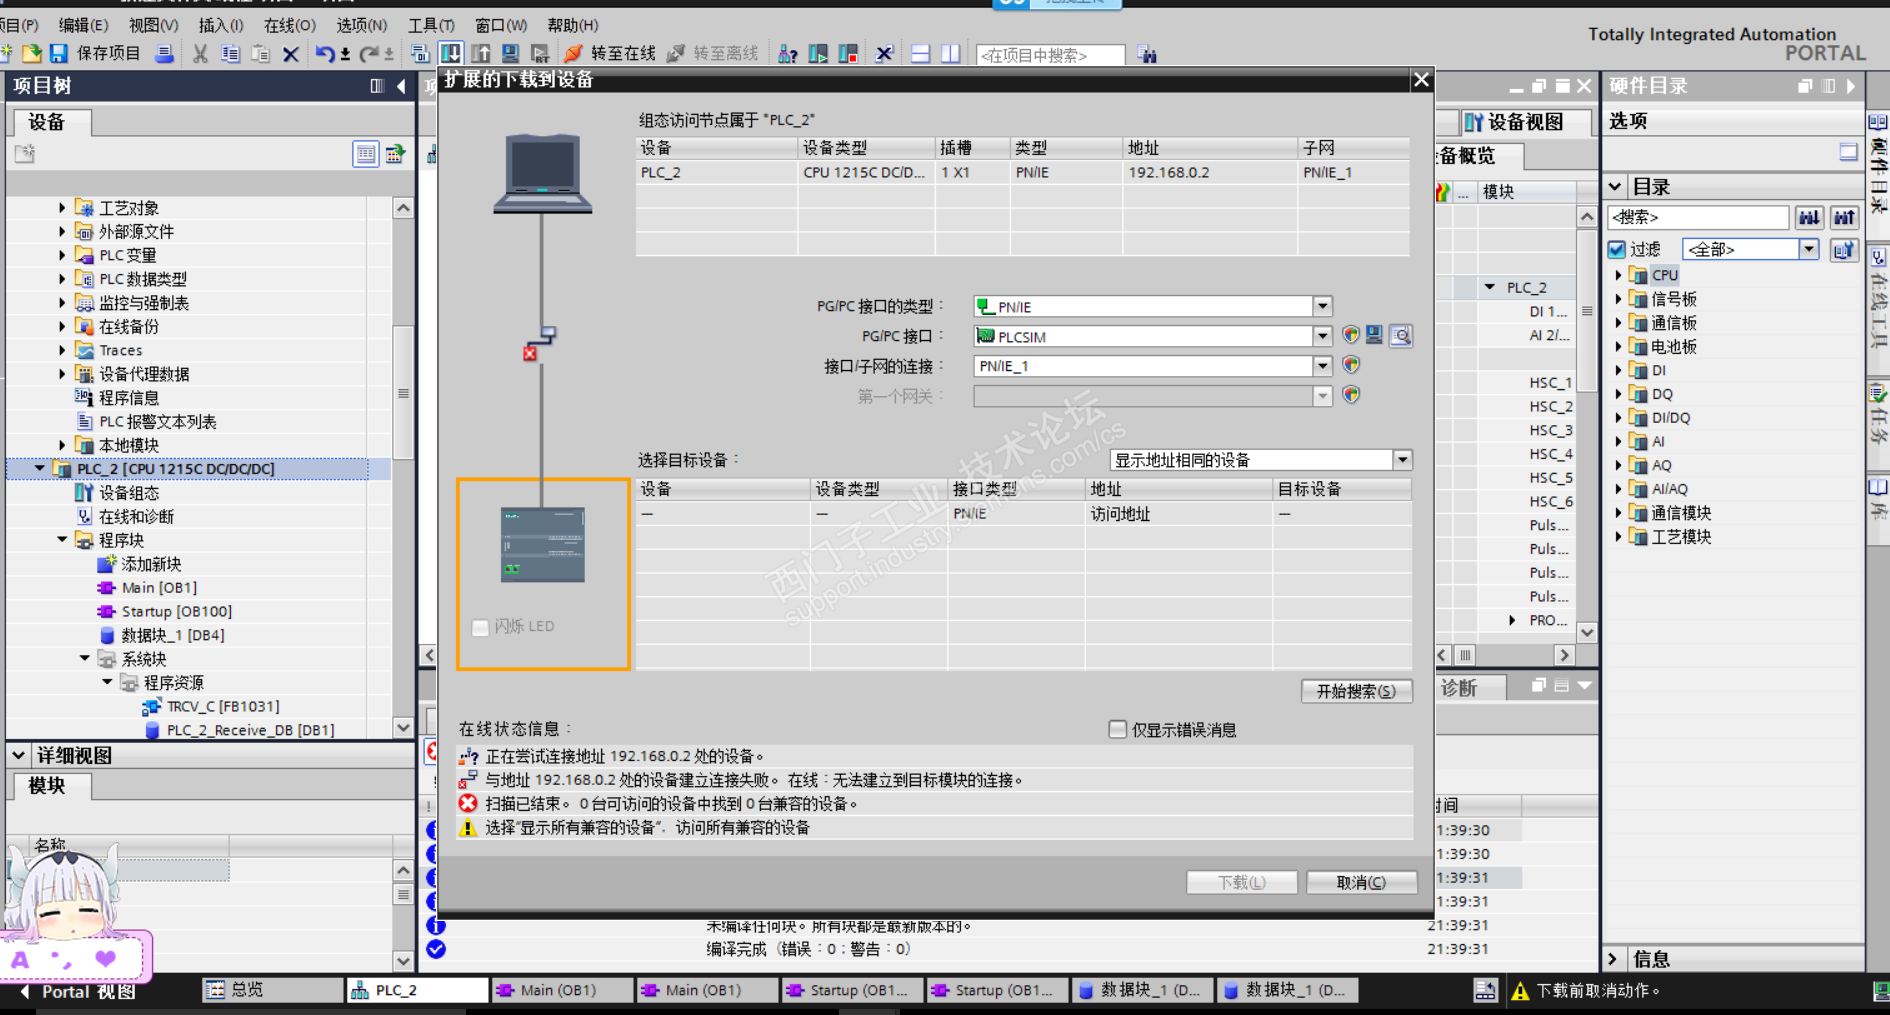This screenshot has height=1015, width=1890.
Task: Click the 下载(L) button
Action: pos(1242,882)
